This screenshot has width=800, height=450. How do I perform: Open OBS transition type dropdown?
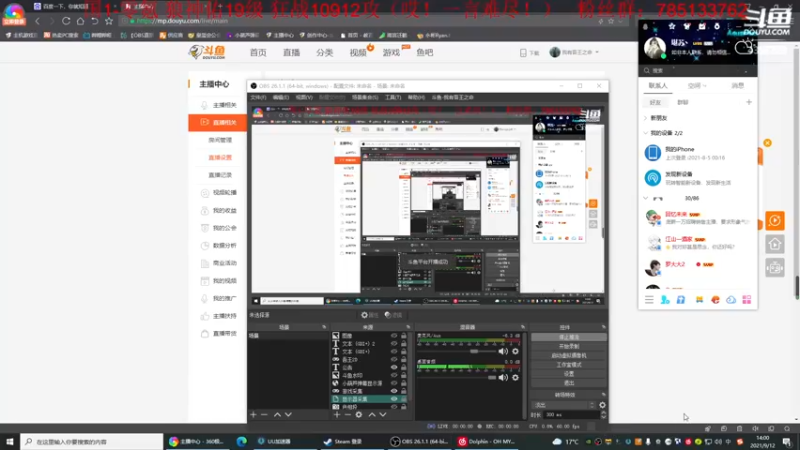point(564,405)
